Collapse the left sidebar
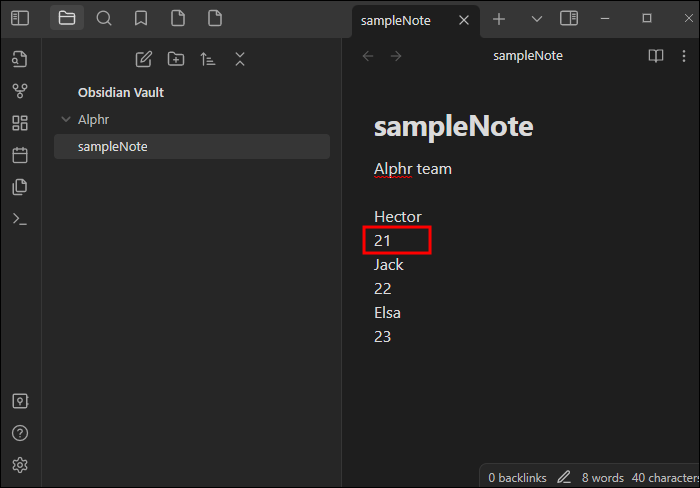Viewport: 700px width, 488px height. tap(20, 18)
